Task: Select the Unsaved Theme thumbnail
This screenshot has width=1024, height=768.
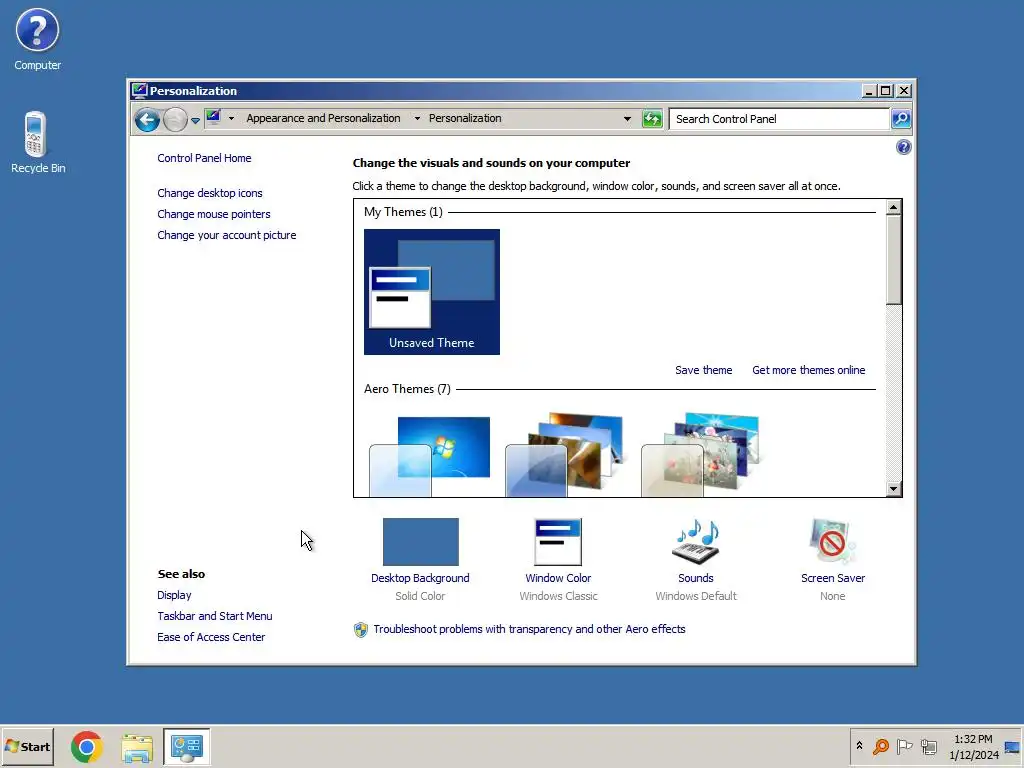Action: 432,292
